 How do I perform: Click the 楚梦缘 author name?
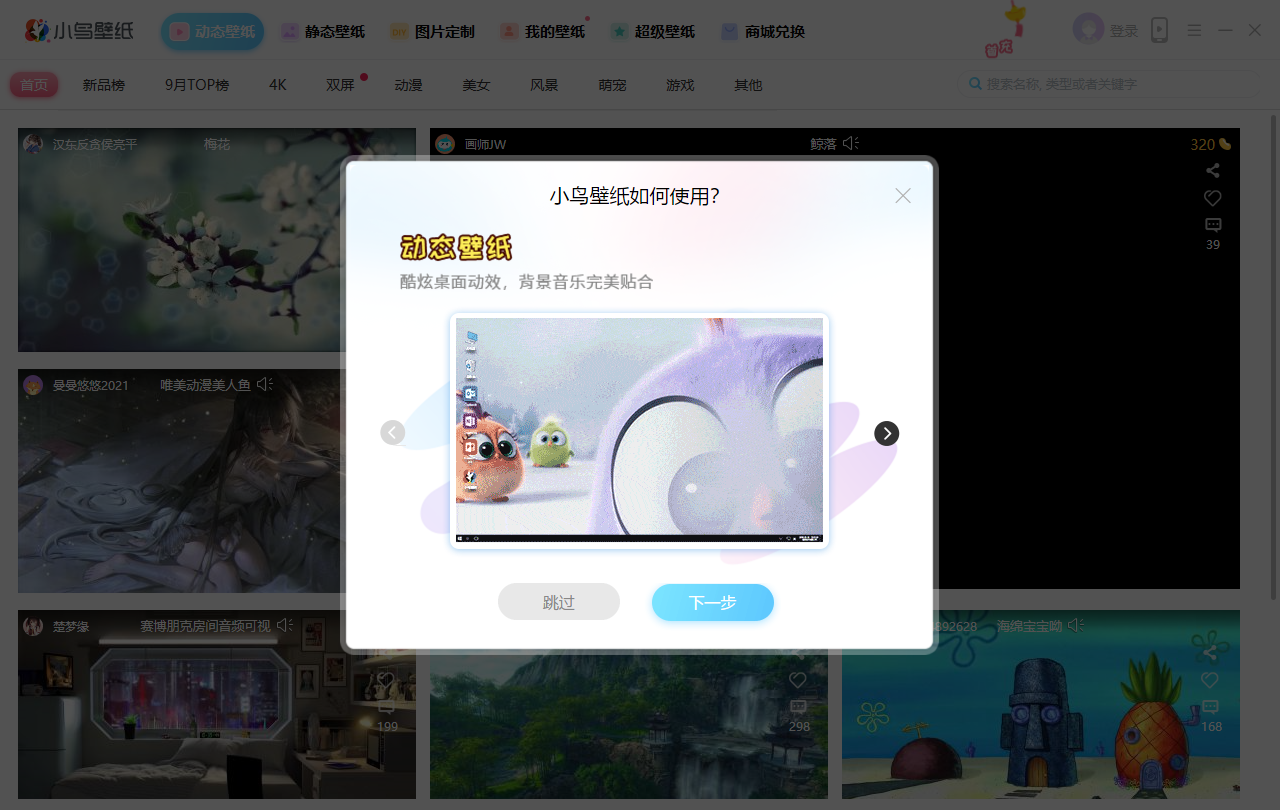(x=71, y=626)
